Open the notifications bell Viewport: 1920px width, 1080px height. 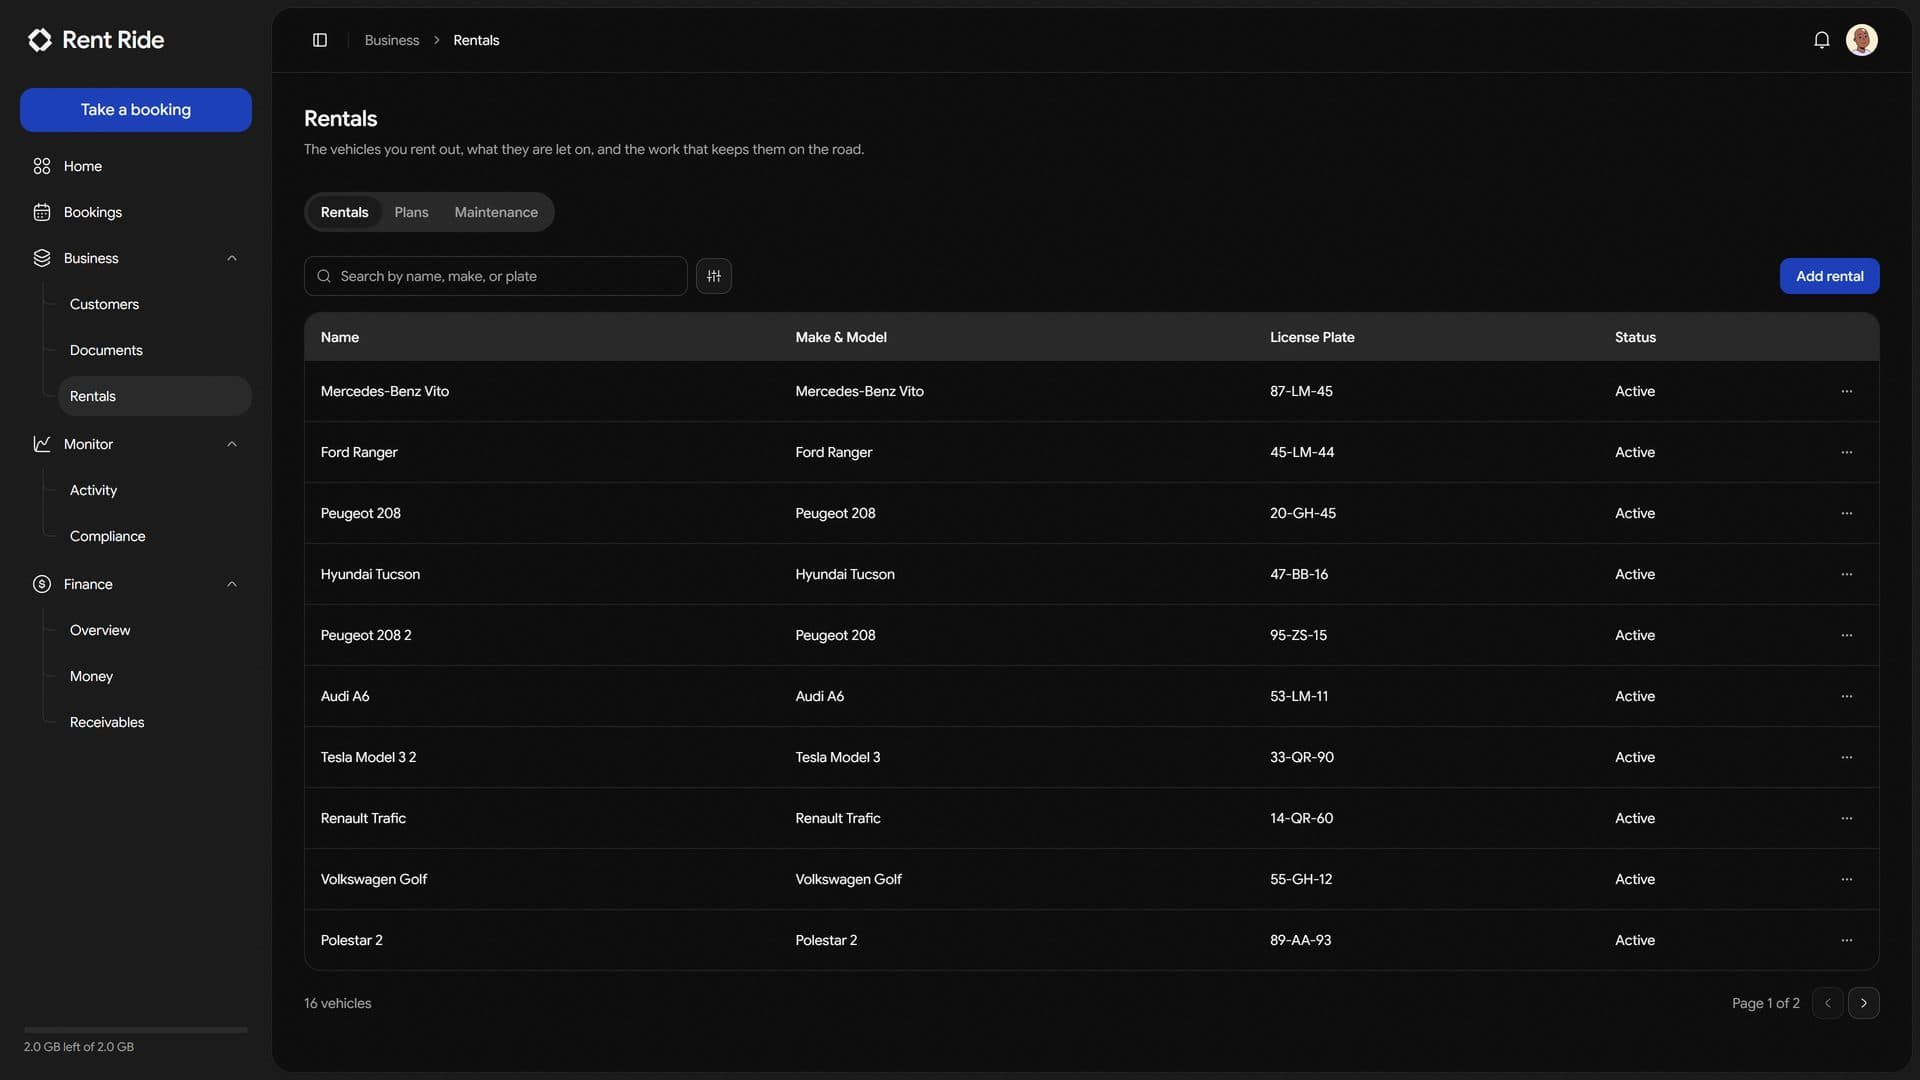click(1822, 40)
